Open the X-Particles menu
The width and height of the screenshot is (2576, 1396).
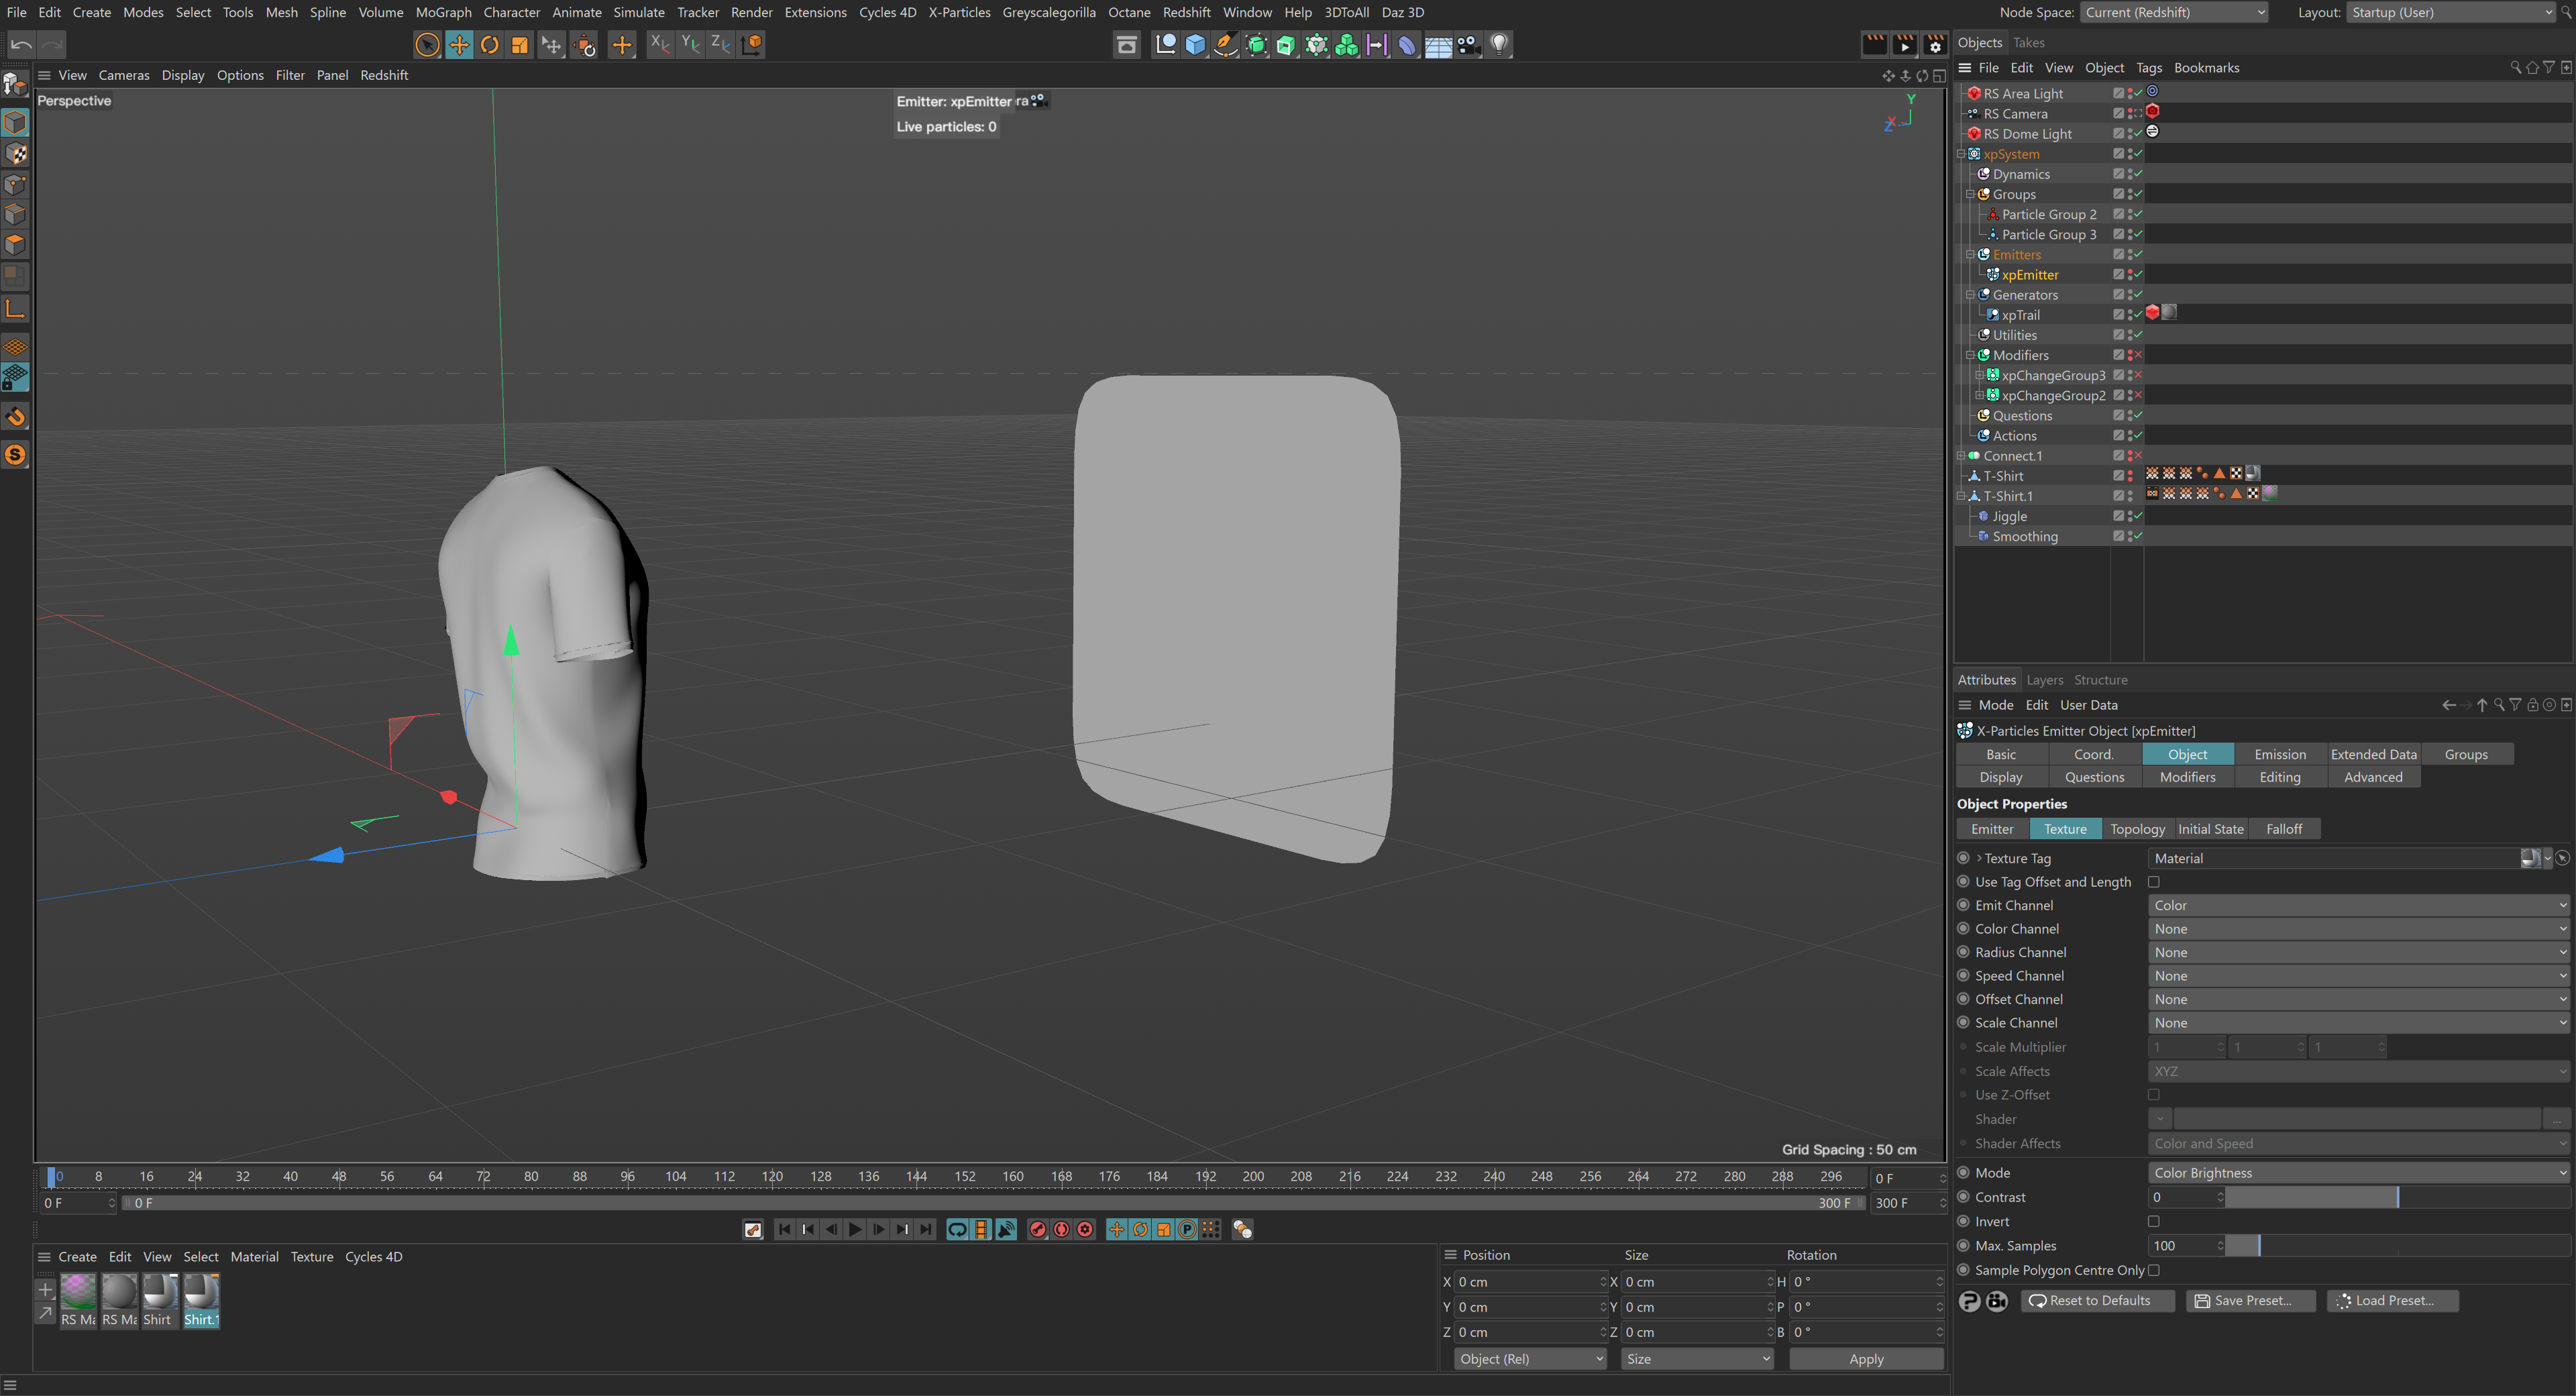tap(959, 12)
